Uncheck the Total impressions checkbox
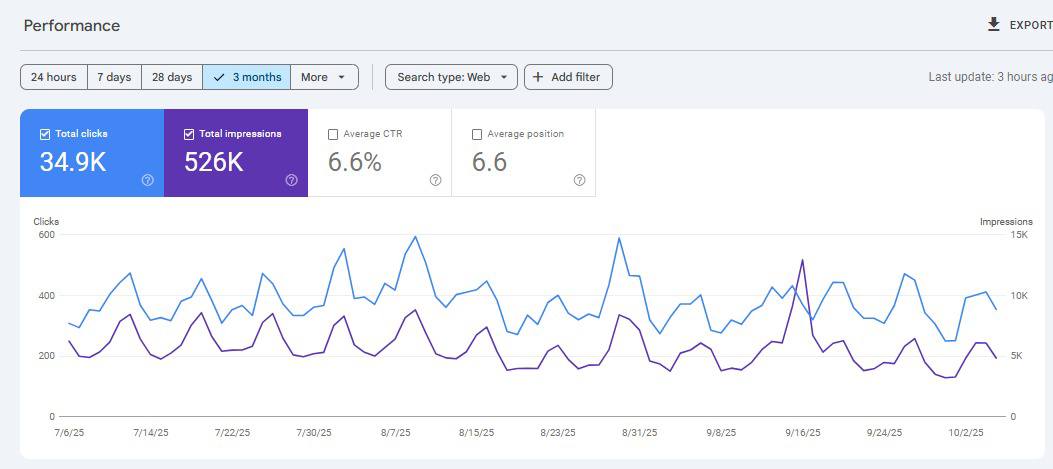1053x469 pixels. [x=189, y=134]
